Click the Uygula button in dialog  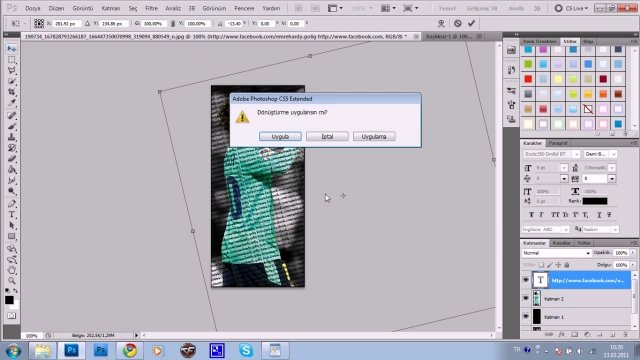click(280, 136)
